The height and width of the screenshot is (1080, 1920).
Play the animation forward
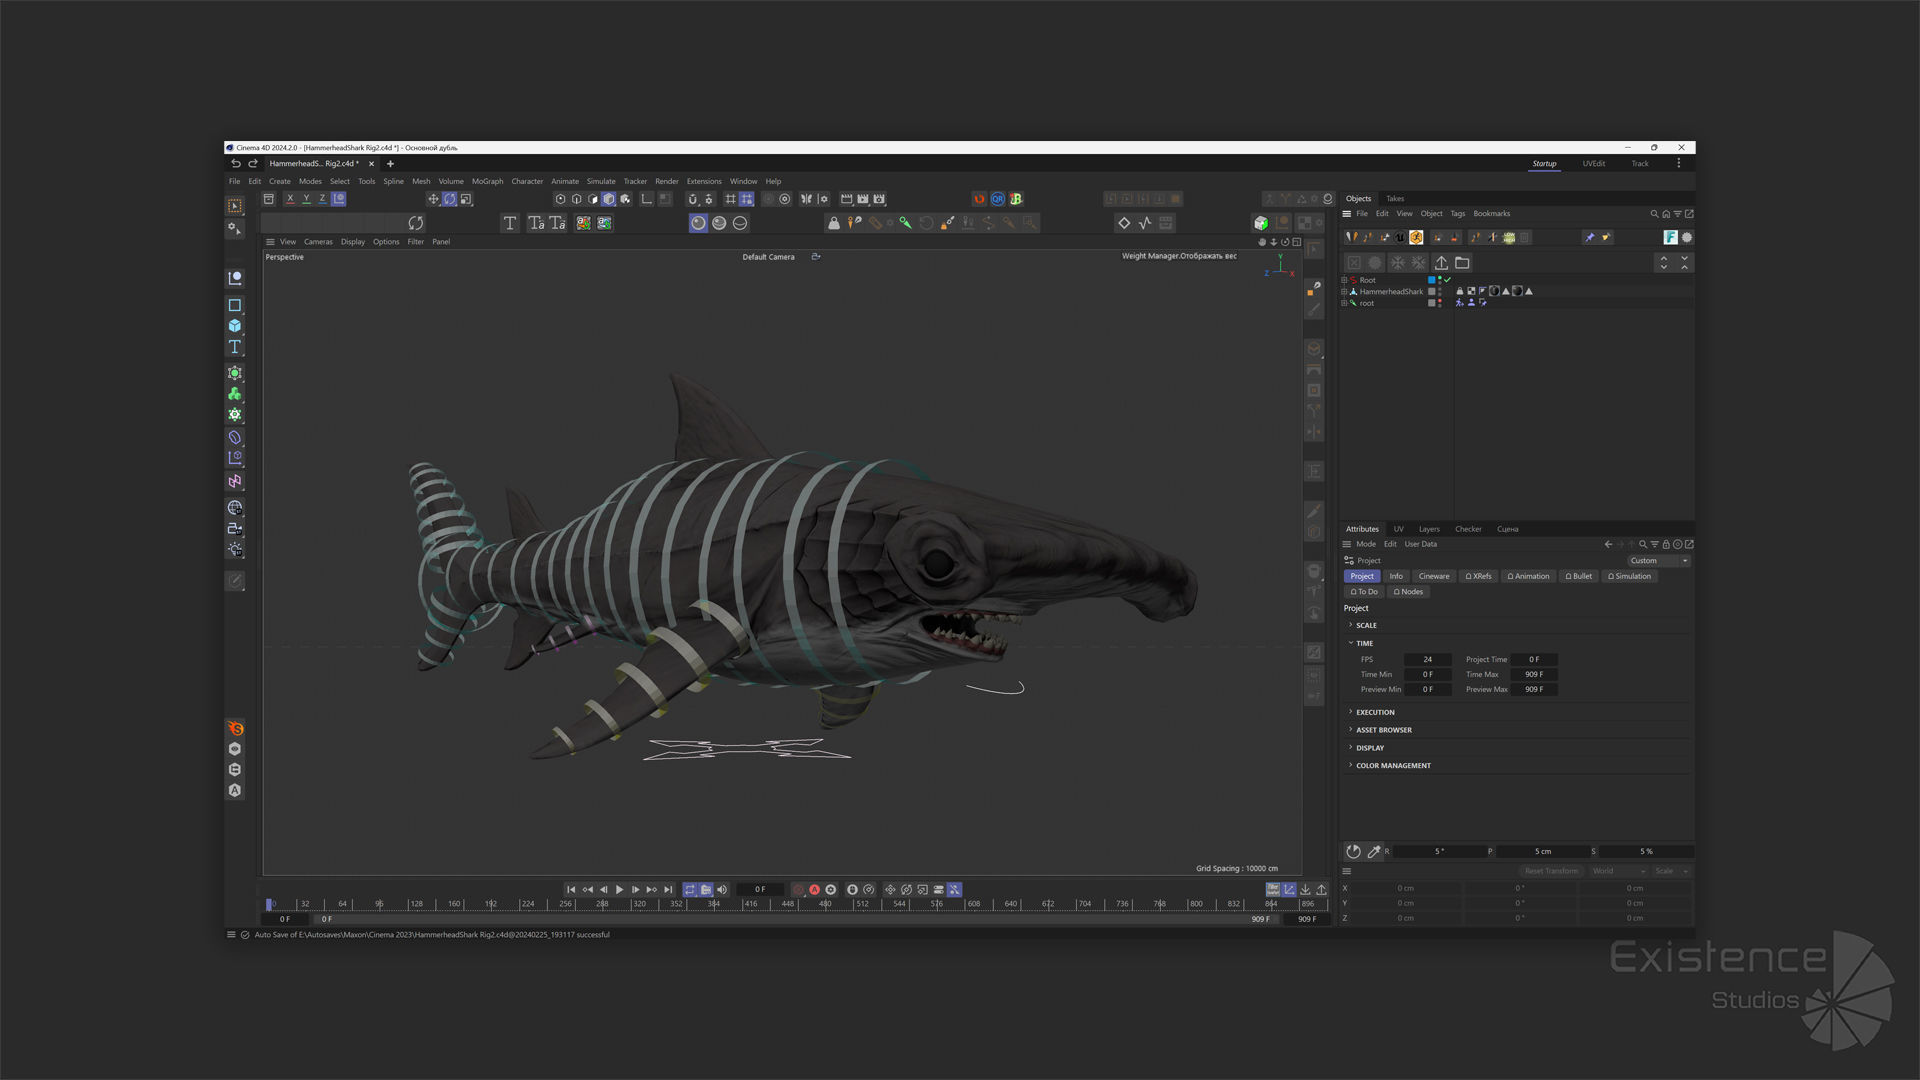(619, 889)
